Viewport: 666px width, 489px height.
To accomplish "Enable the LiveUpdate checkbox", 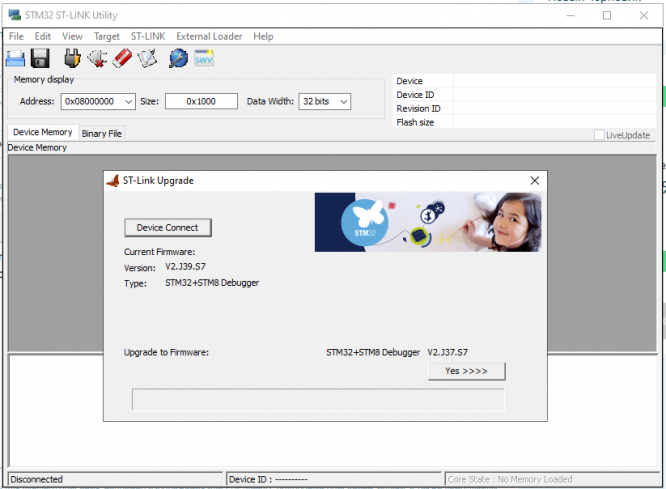I will [x=599, y=135].
